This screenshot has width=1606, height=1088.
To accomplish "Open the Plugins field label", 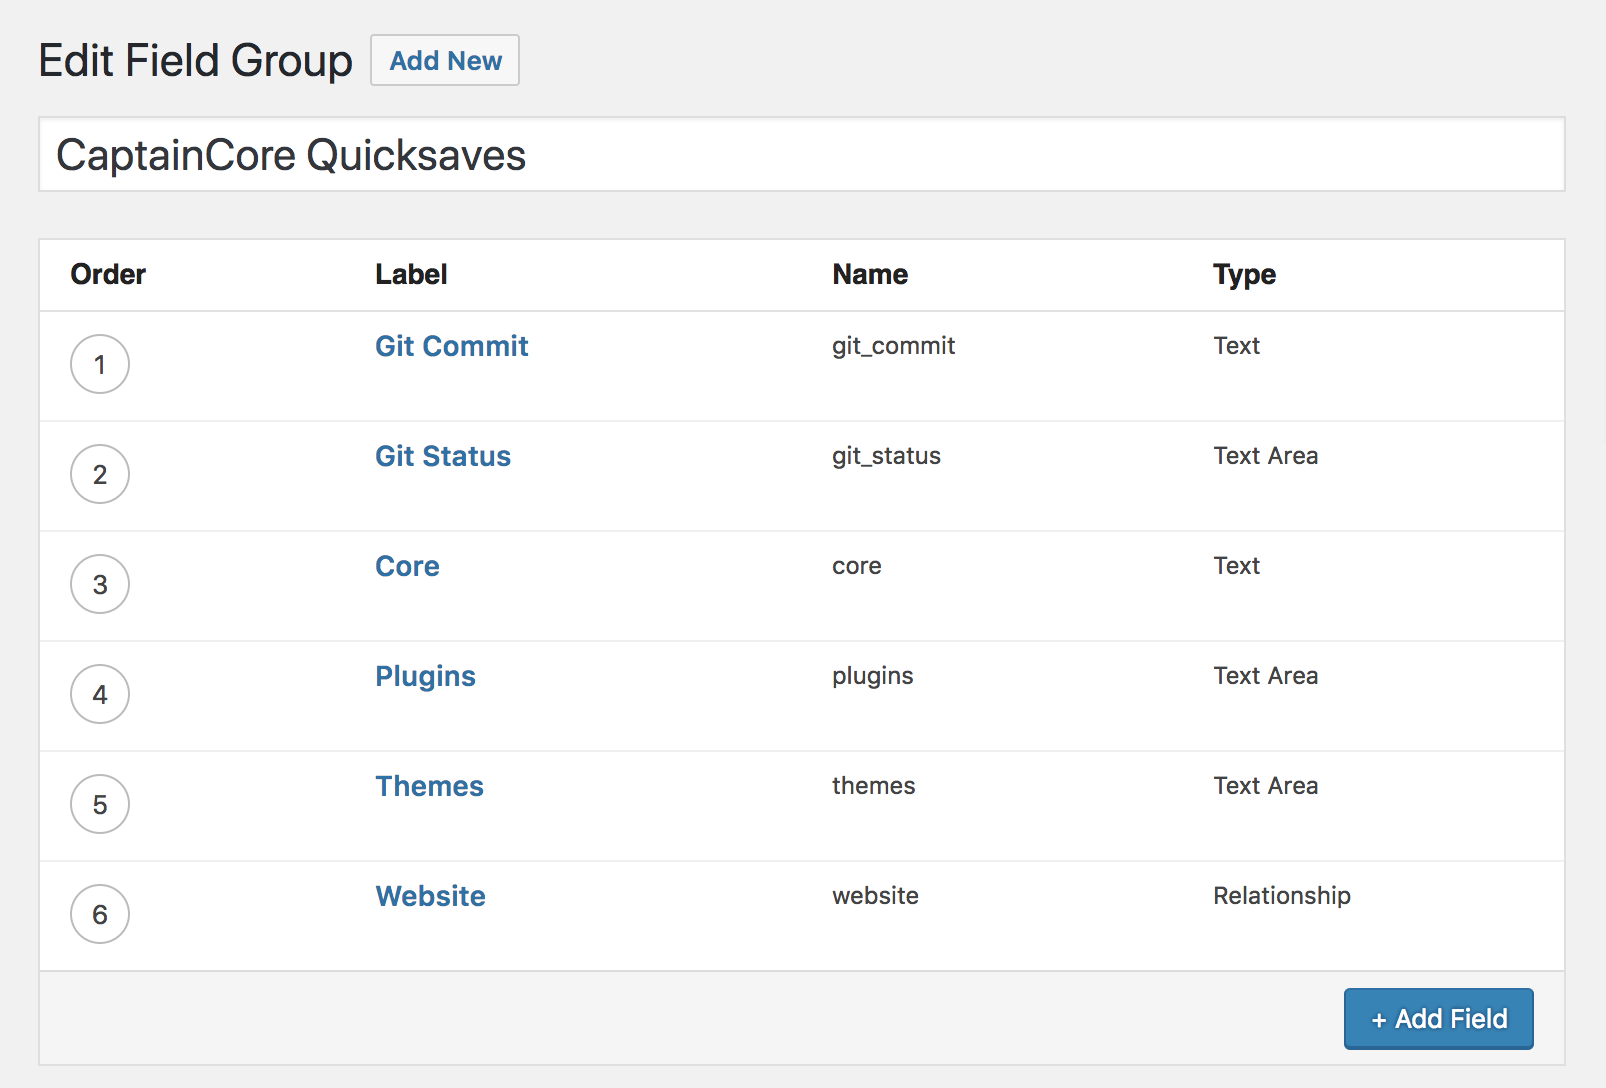I will tap(426, 676).
